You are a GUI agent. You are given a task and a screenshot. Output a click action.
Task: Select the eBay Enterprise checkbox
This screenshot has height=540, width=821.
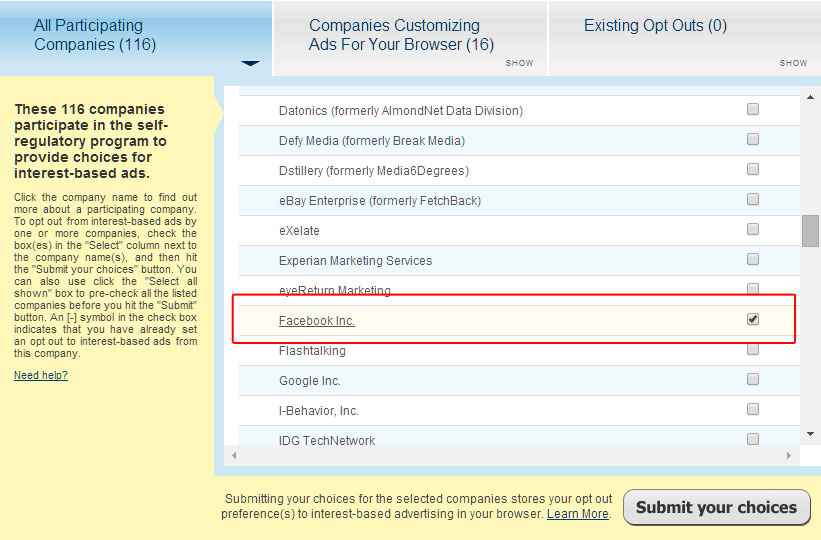(x=752, y=199)
